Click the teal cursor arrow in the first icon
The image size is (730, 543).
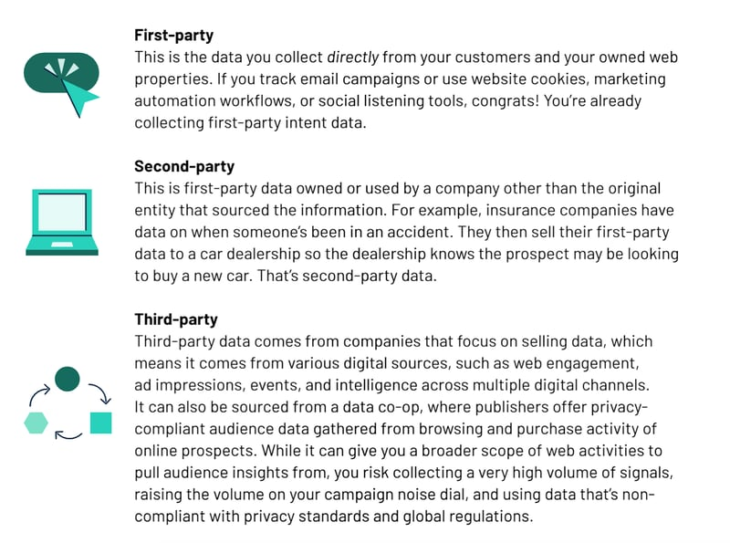[82, 94]
